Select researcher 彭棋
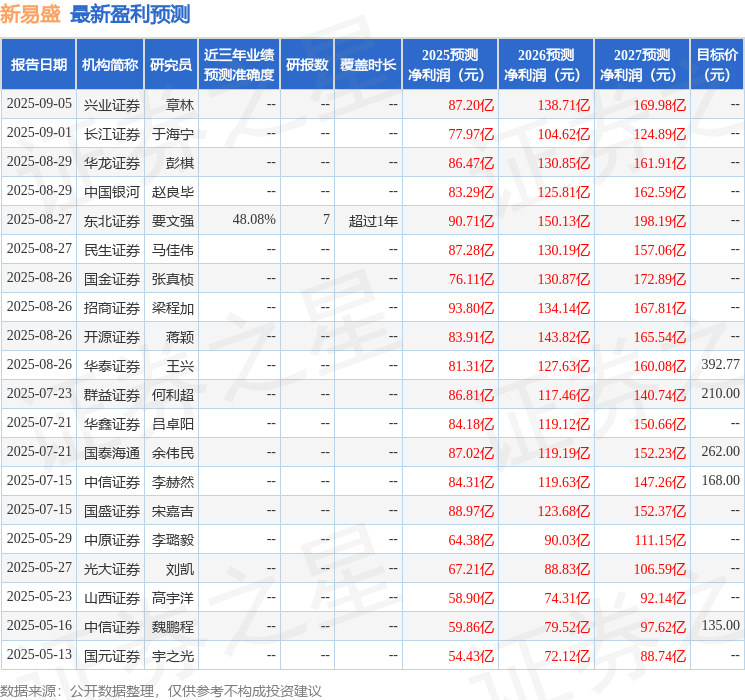The image size is (745, 700). pos(180,163)
